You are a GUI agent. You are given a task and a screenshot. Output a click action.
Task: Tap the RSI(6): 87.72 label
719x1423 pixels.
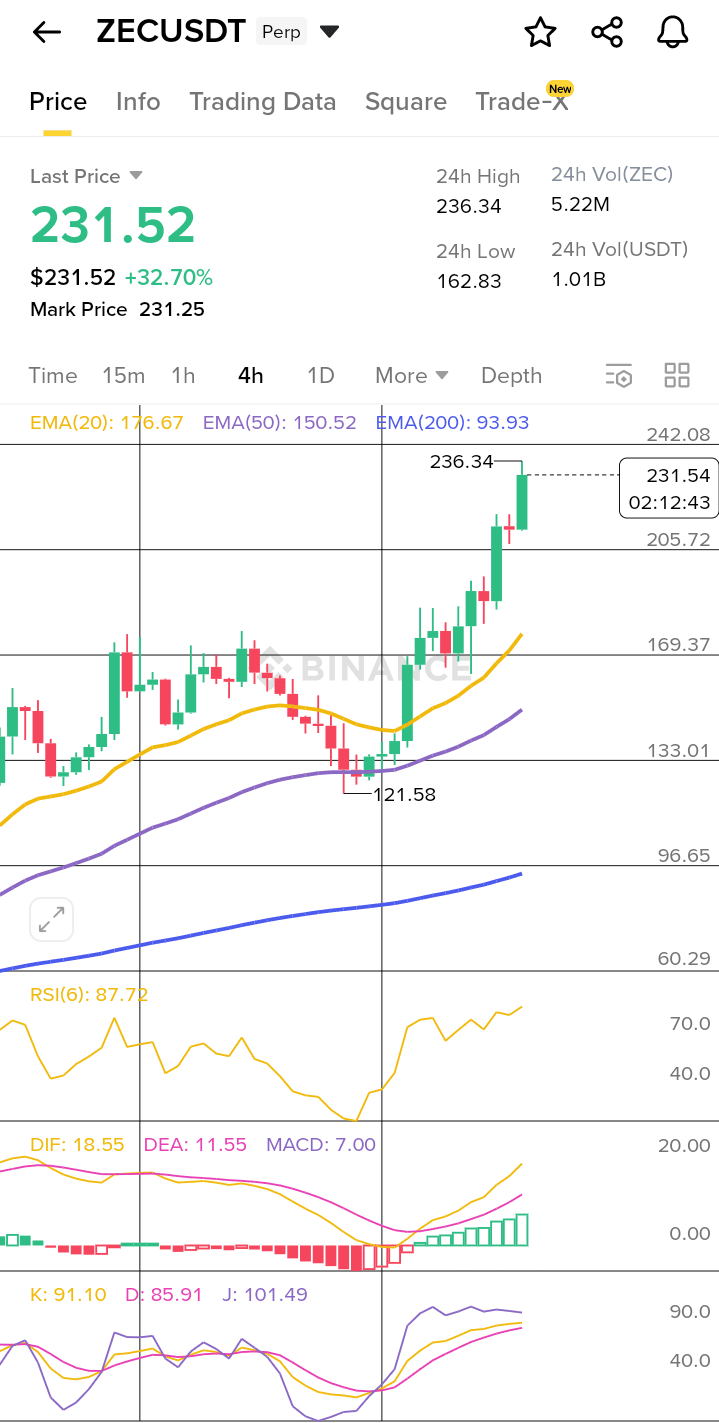click(89, 995)
